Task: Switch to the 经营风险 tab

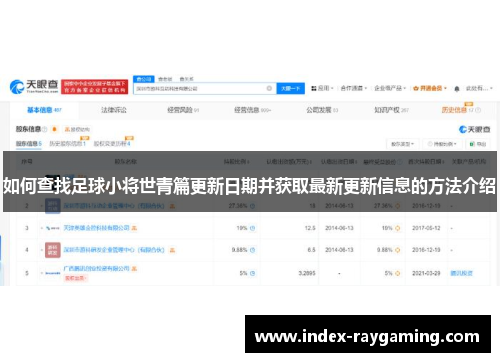Action: pos(183,110)
